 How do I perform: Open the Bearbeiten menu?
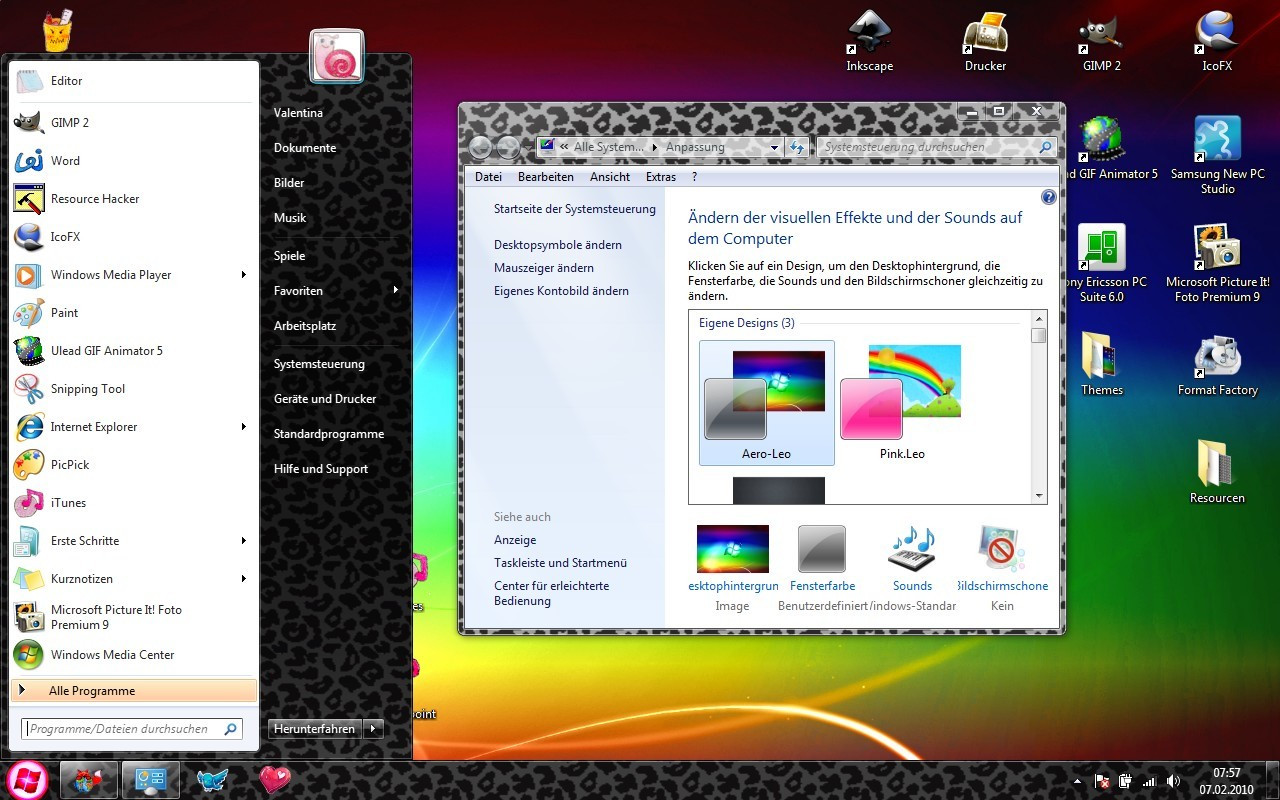pos(546,177)
